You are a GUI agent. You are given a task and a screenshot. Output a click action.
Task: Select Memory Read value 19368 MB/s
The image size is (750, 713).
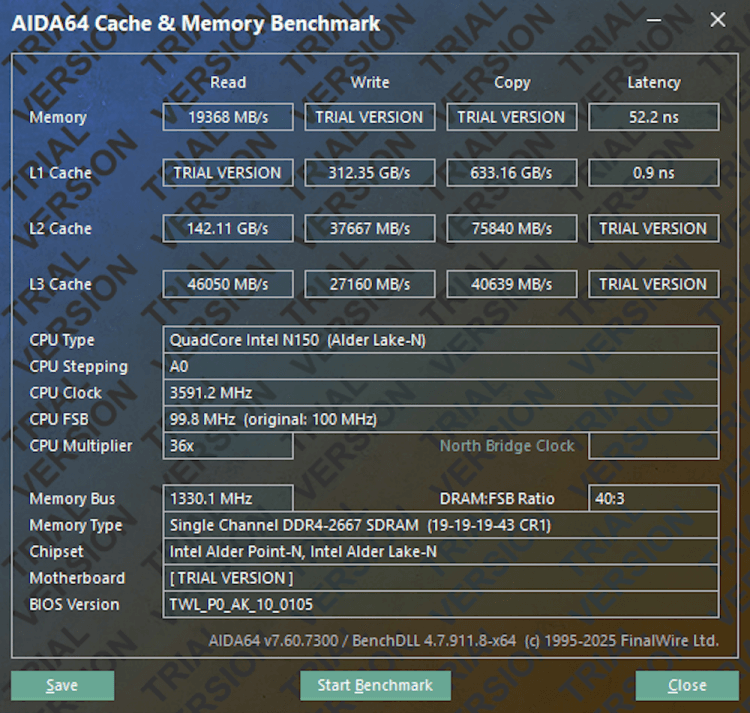(228, 117)
